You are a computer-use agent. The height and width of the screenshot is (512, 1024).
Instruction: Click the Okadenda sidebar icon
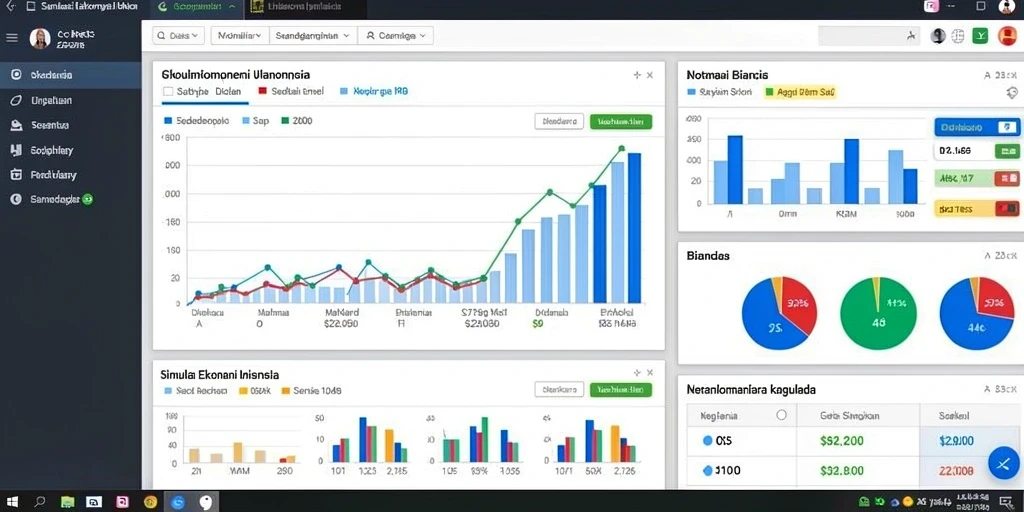[x=17, y=75]
